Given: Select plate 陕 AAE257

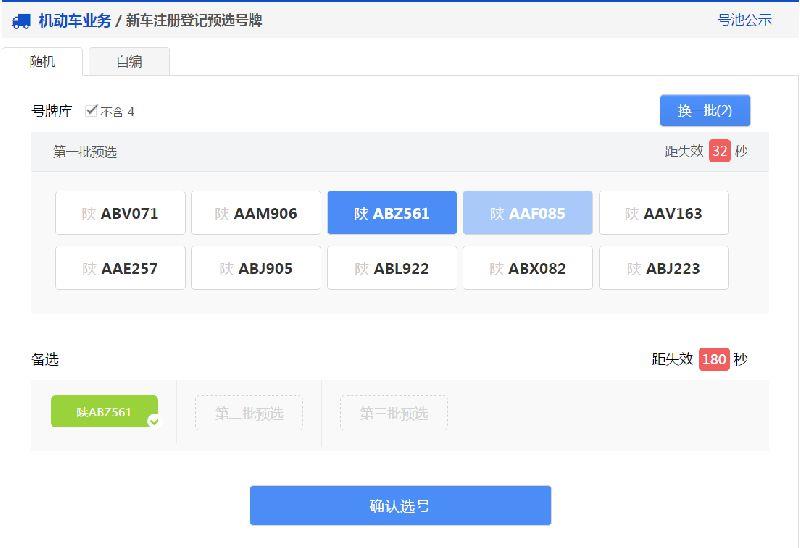Looking at the screenshot, I should click(120, 268).
